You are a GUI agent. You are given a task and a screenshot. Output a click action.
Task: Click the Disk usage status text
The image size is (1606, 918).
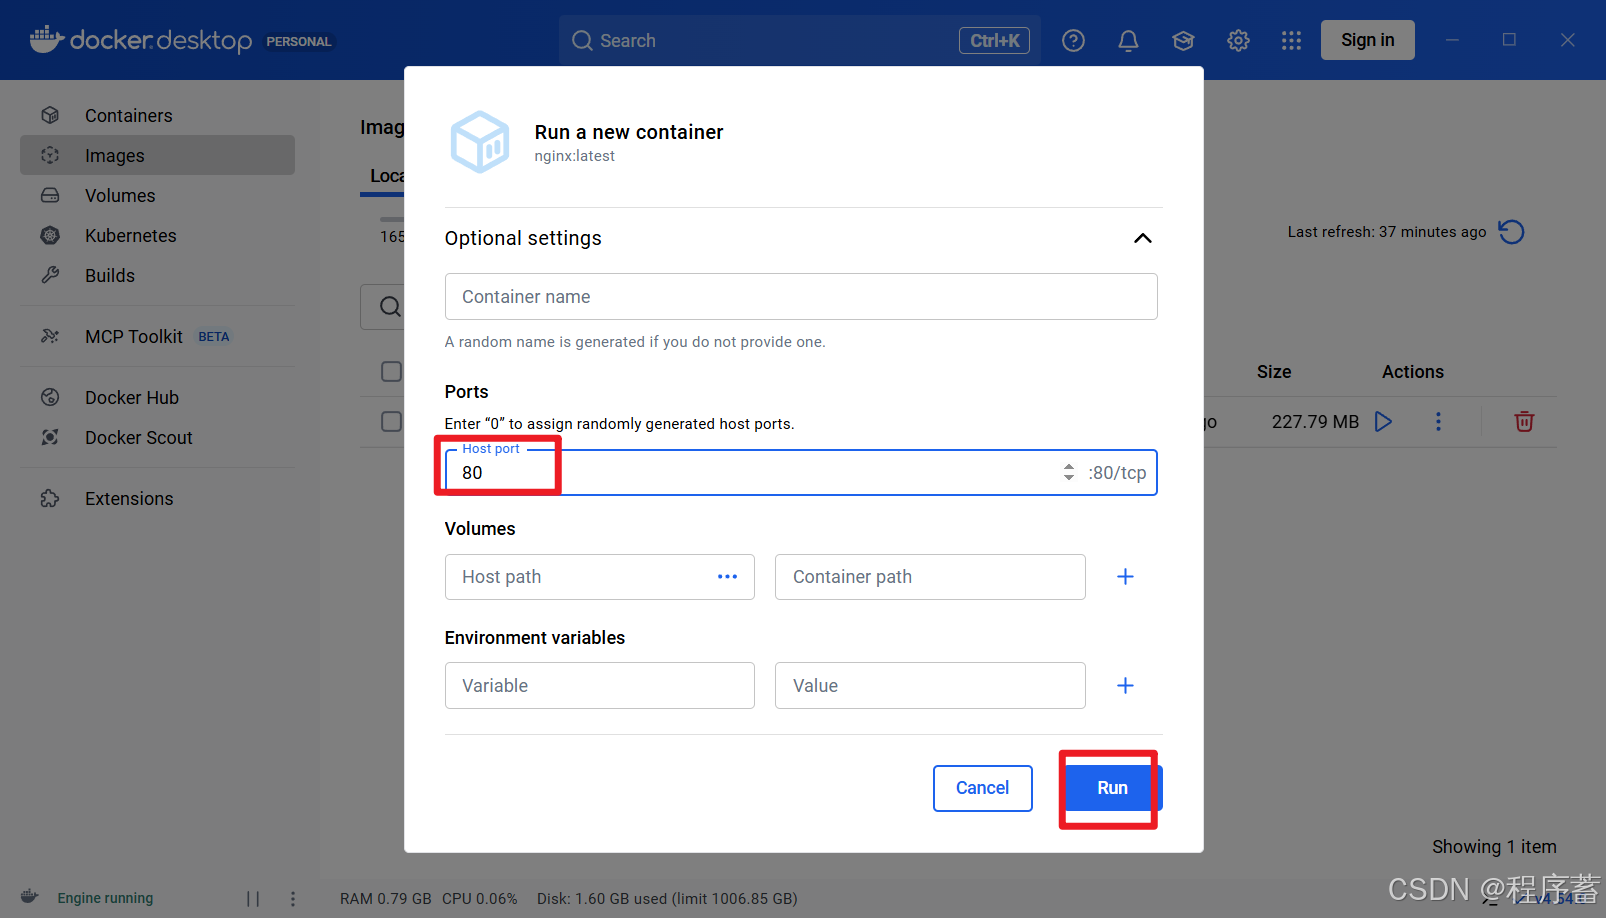coord(667,898)
